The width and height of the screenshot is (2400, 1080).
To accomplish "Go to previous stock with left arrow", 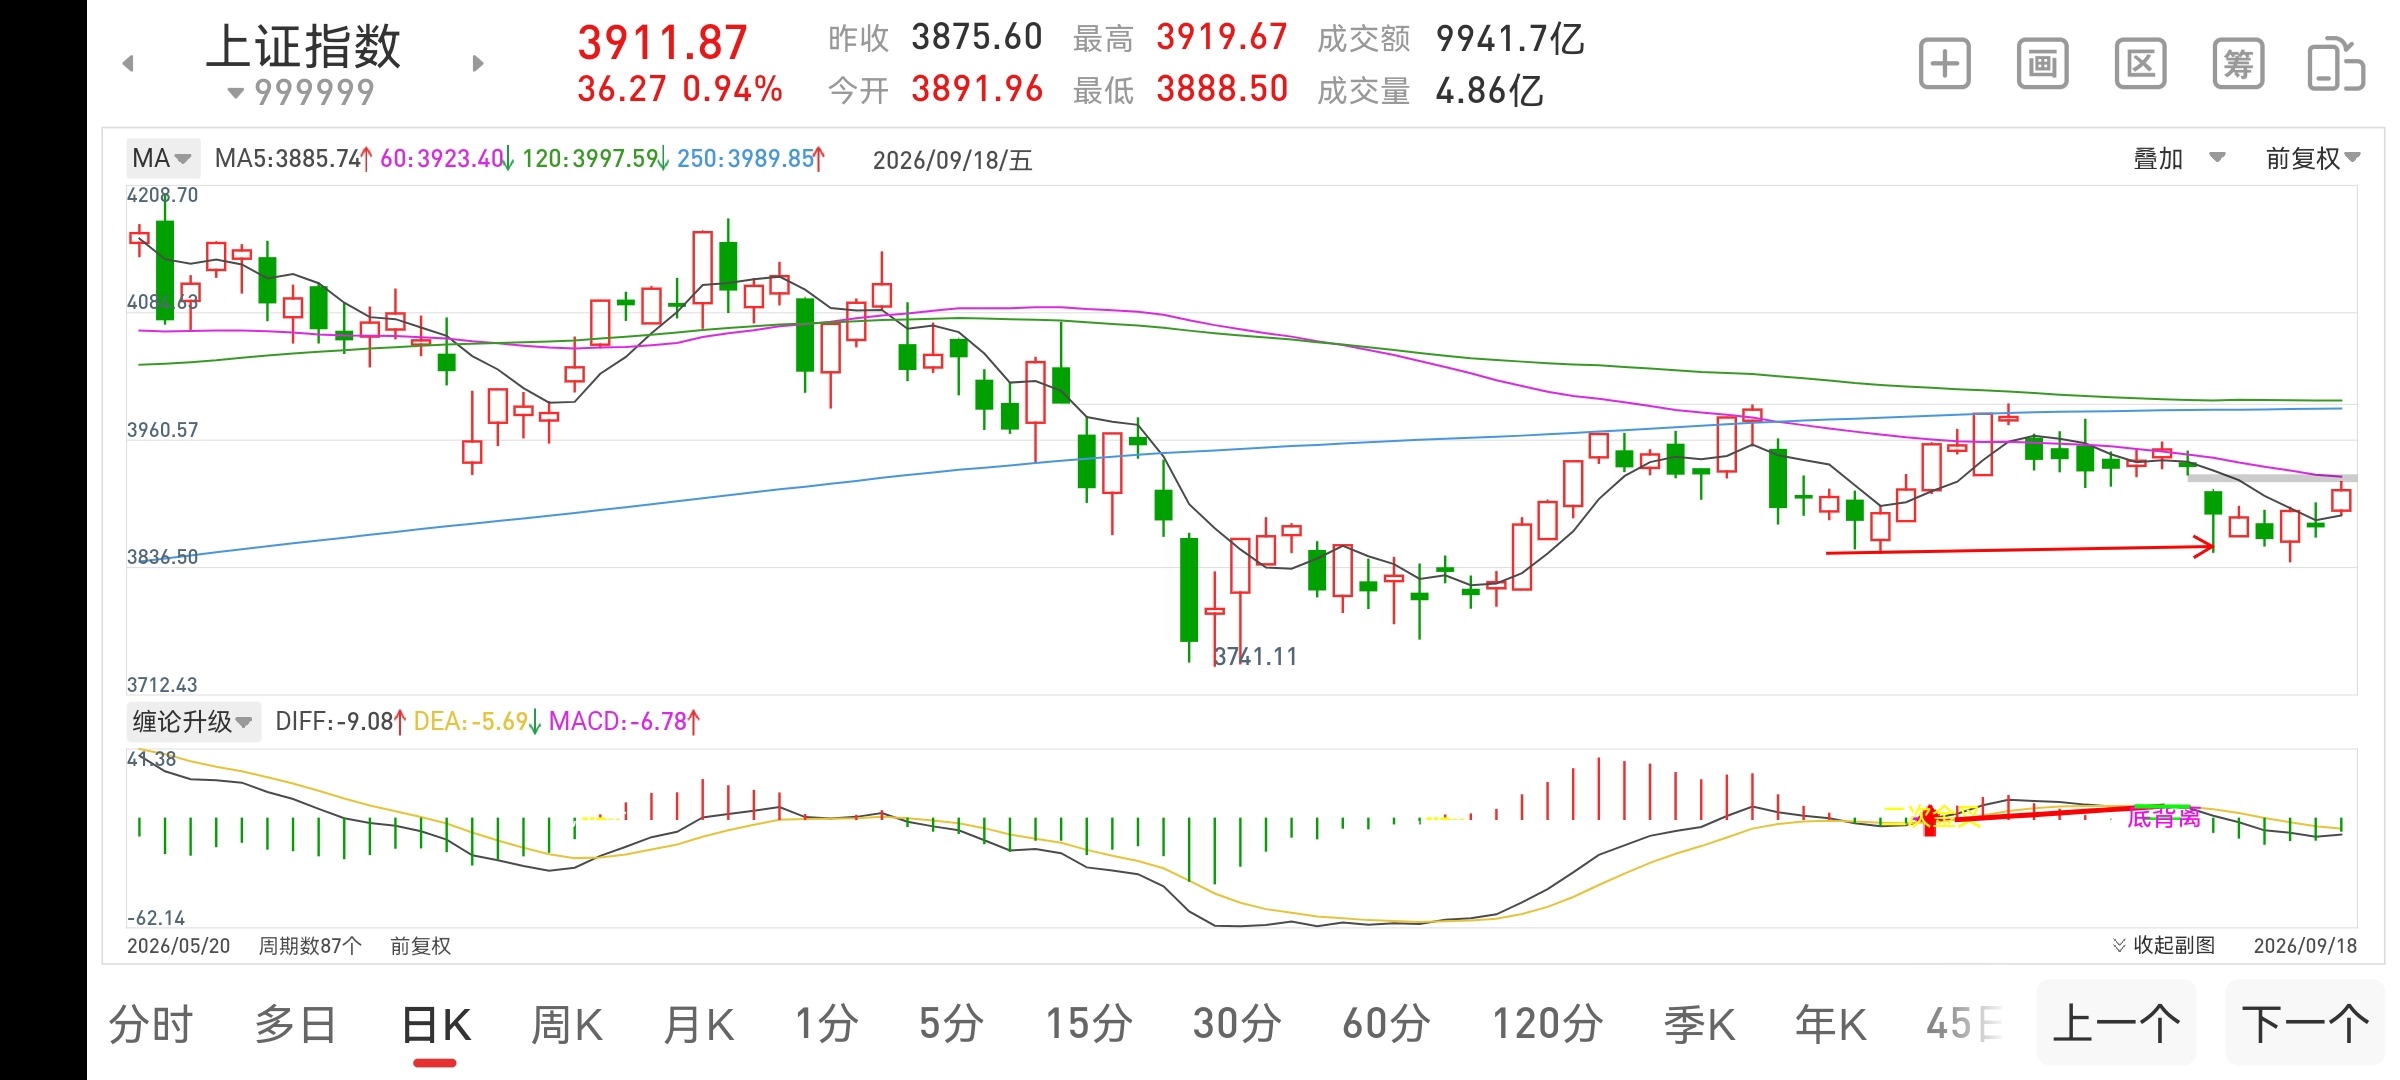I will pos(128,64).
